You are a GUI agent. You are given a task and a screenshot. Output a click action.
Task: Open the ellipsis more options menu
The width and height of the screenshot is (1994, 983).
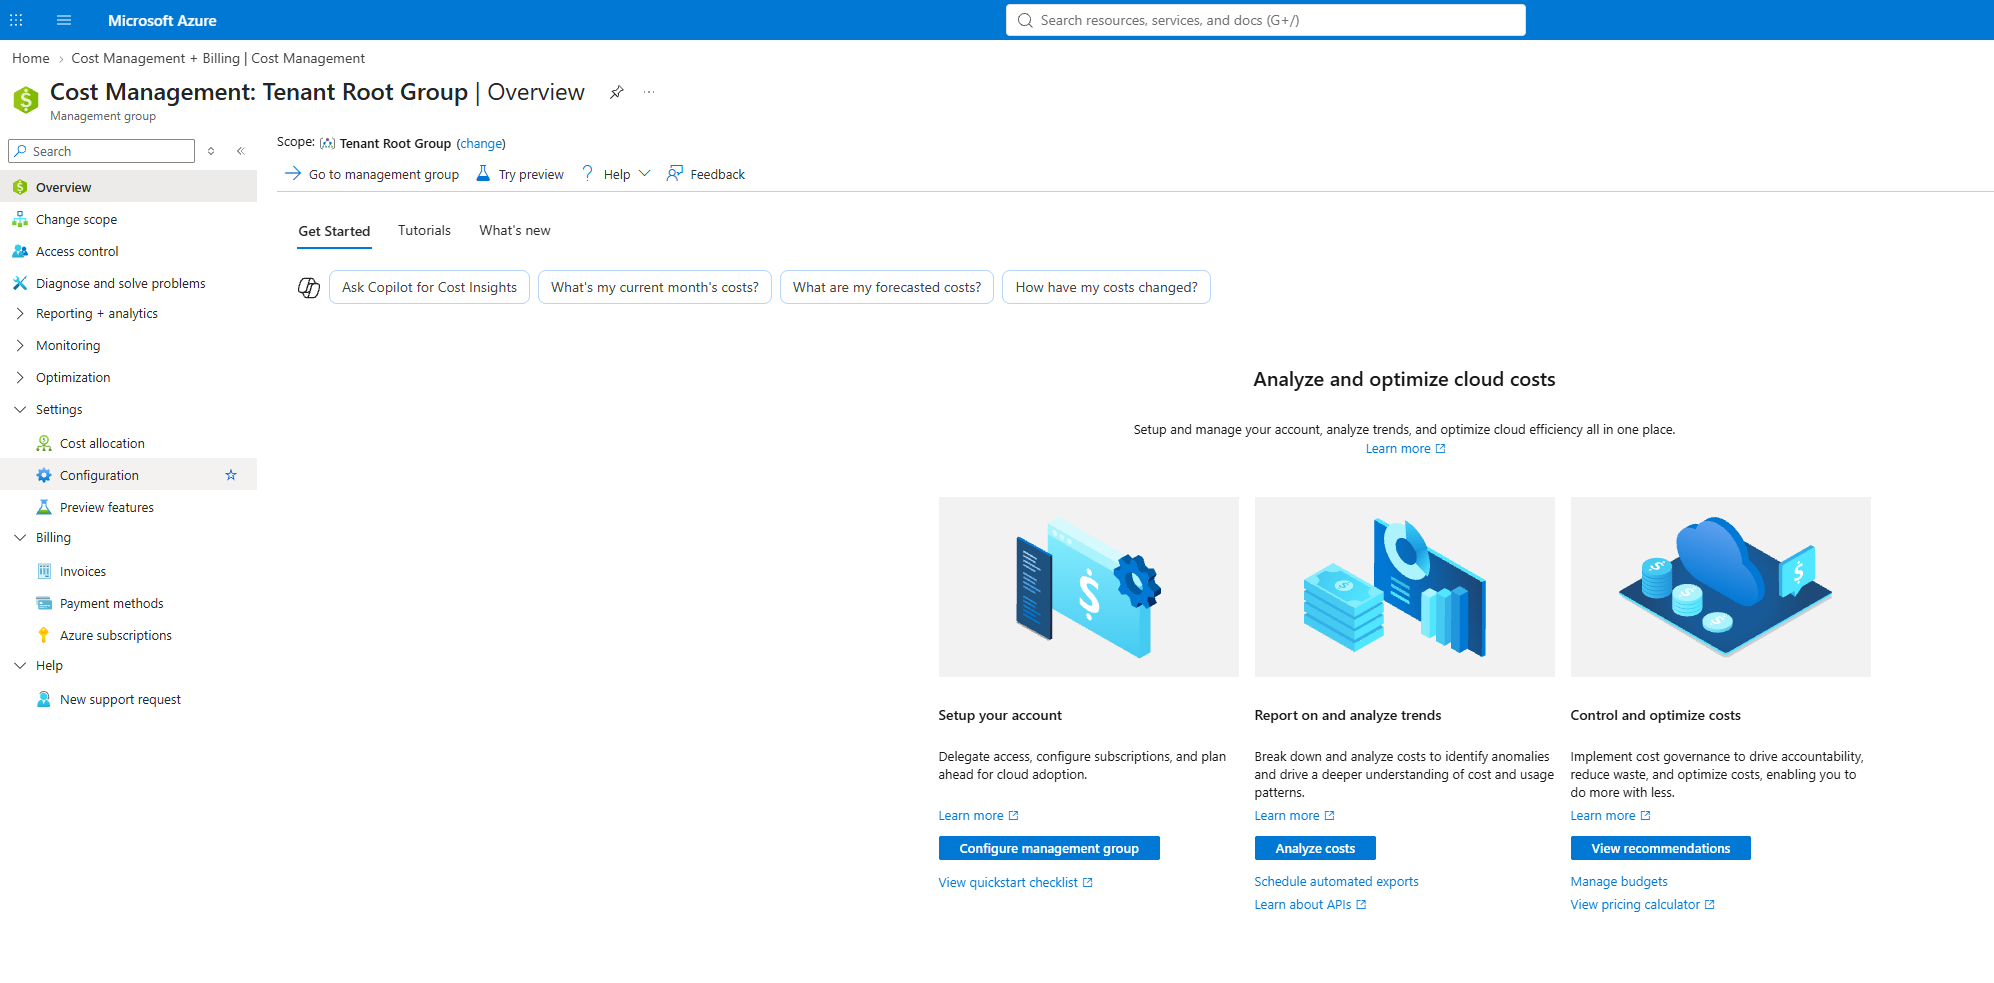pos(649,92)
